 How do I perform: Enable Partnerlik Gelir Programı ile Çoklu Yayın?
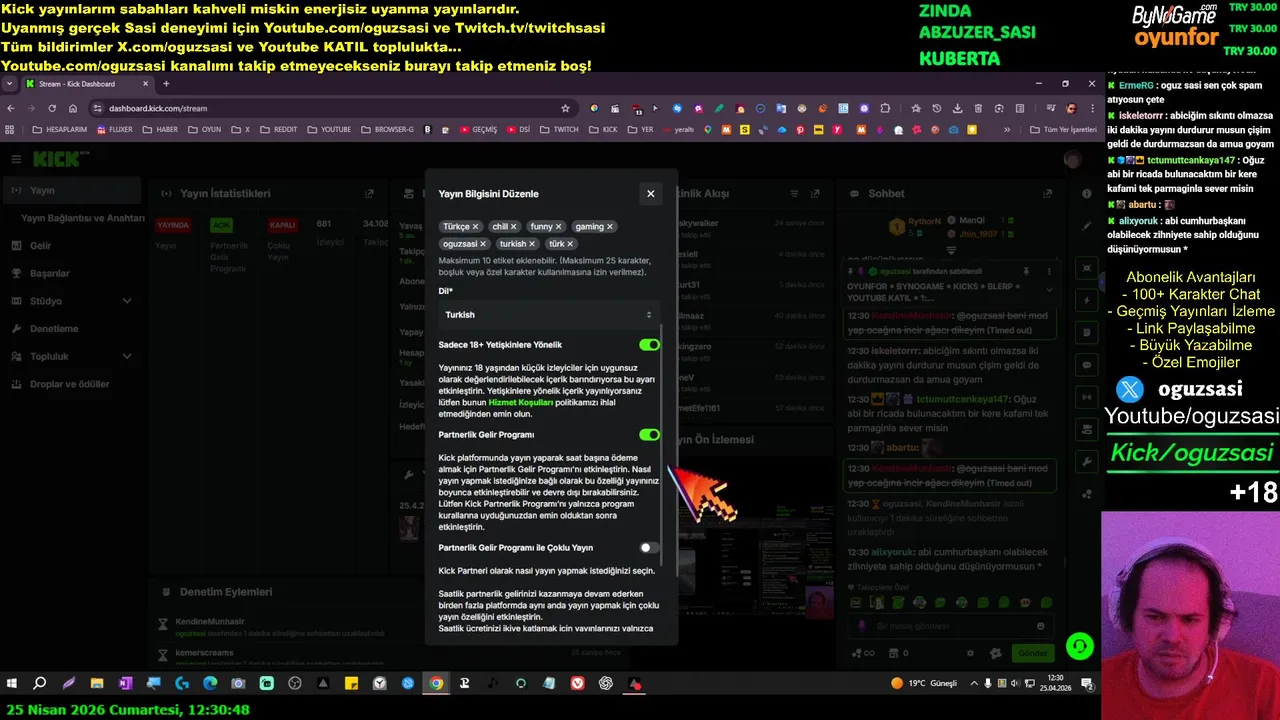pyautogui.click(x=649, y=548)
